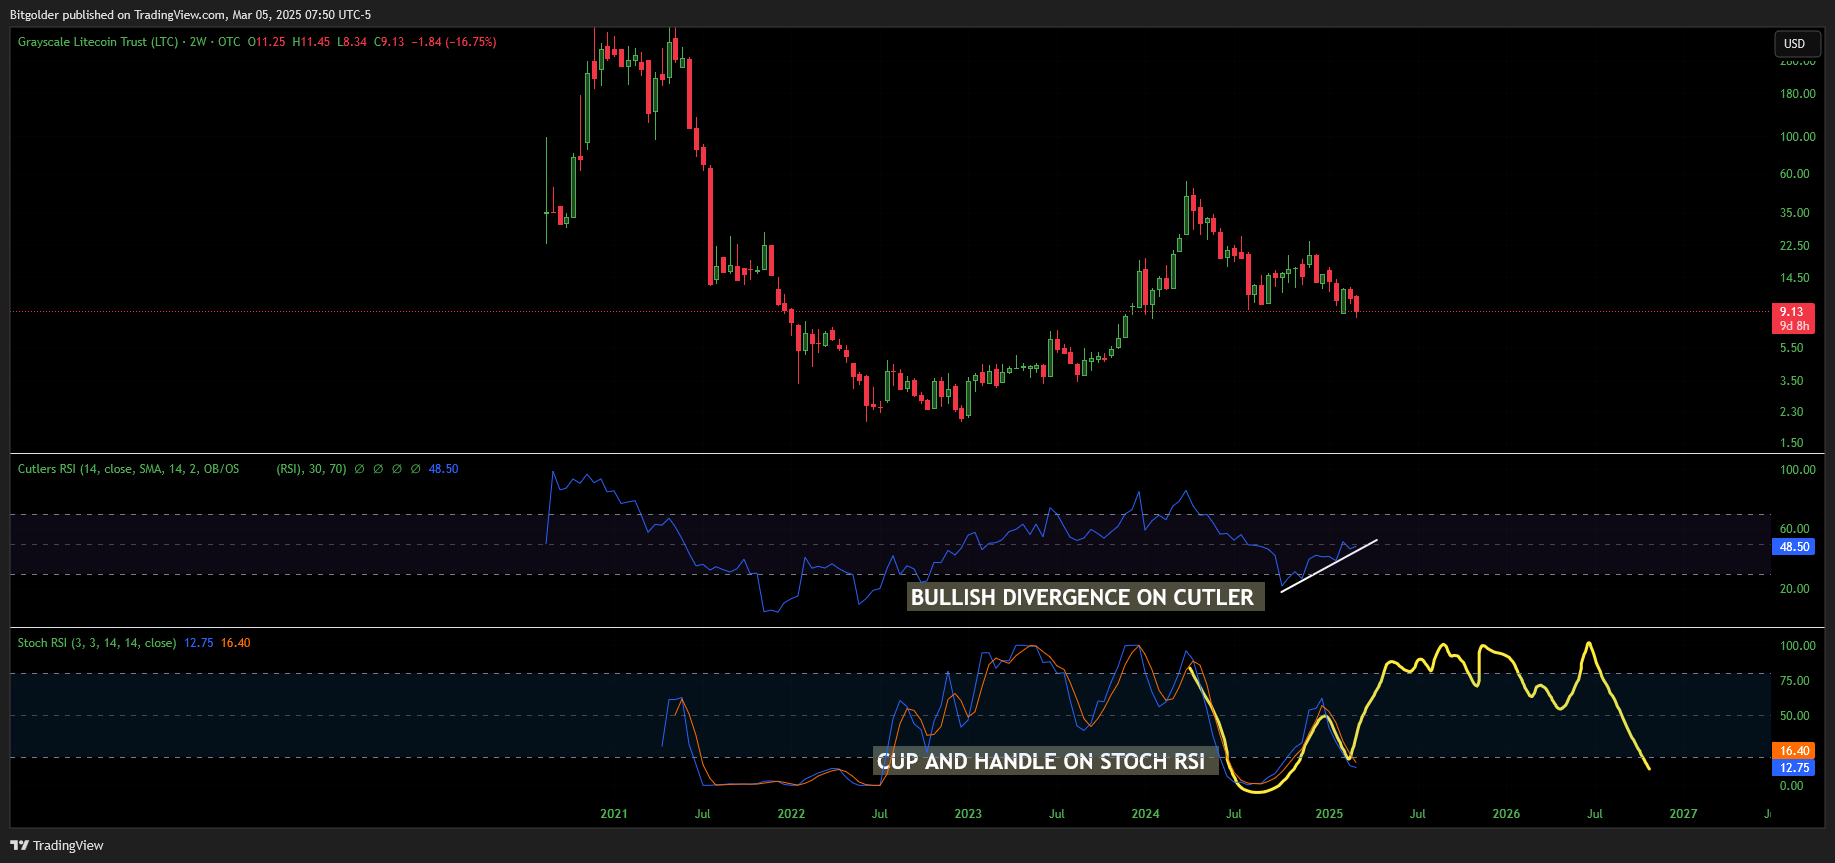Image resolution: width=1835 pixels, height=863 pixels.
Task: Click the CUP AND HANDLE ON STOCH RSI label
Action: coord(1044,761)
